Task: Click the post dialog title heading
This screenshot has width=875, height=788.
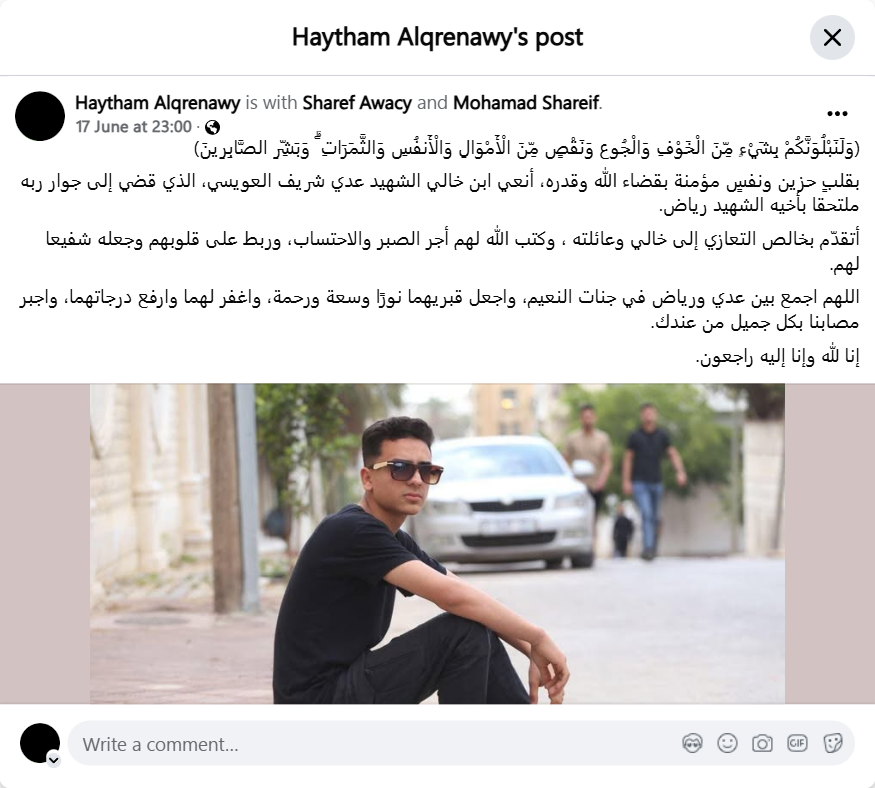Action: click(x=438, y=37)
